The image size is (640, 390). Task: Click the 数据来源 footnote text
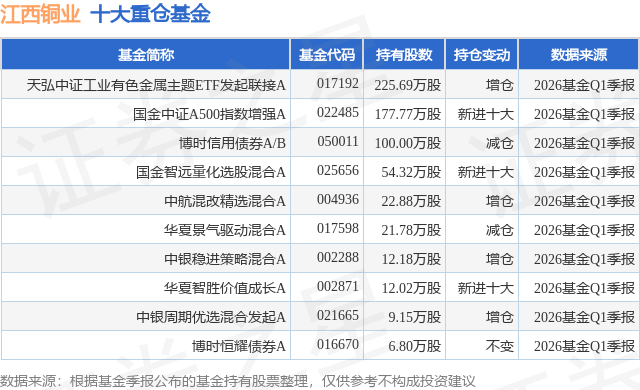[238, 381]
